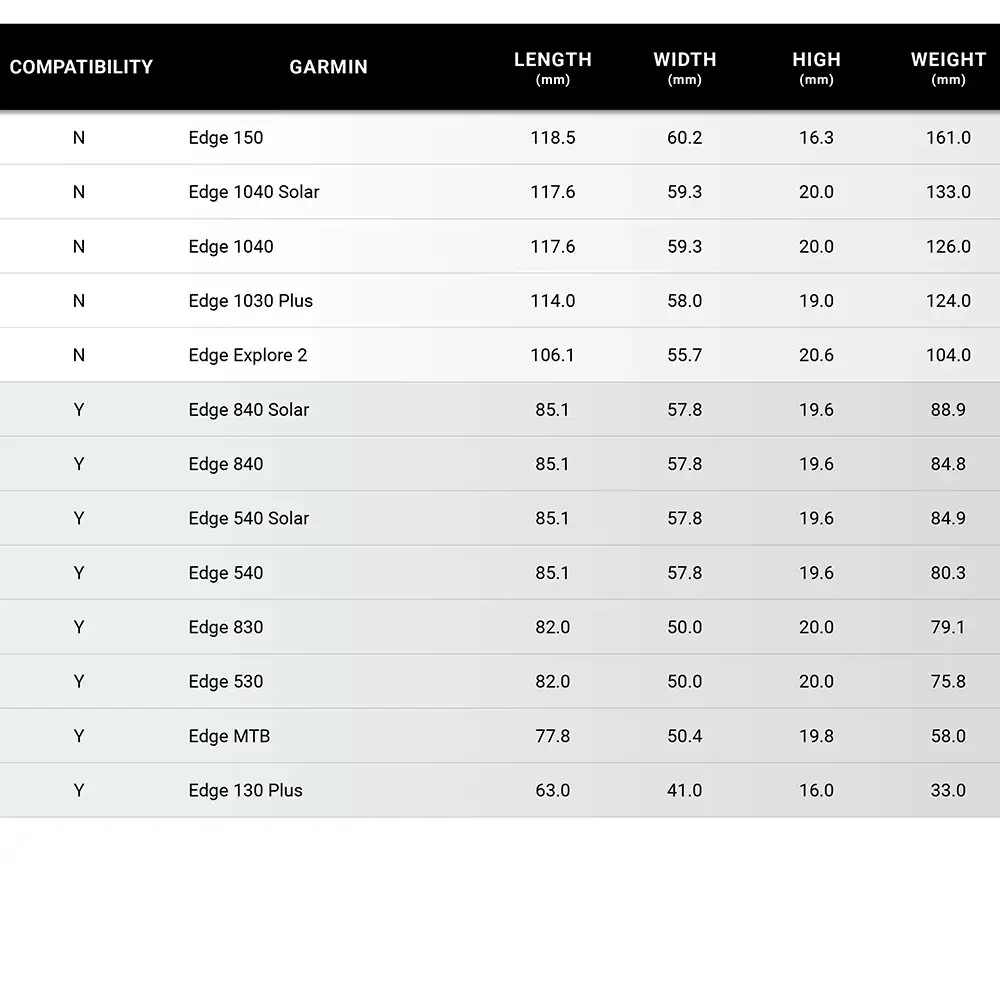Select the Edge 830 model name
The height and width of the screenshot is (1000, 1000).
tap(226, 627)
